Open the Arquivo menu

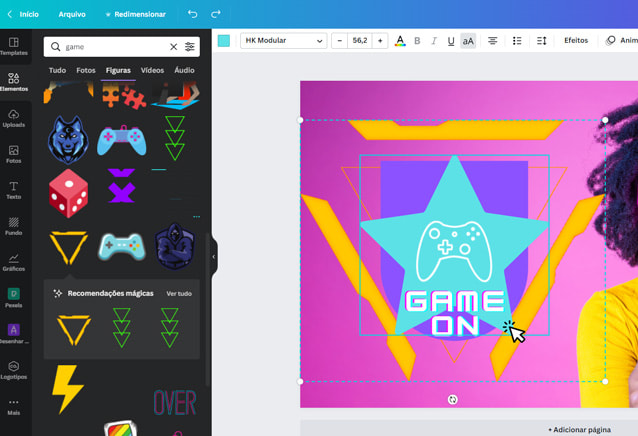72,14
